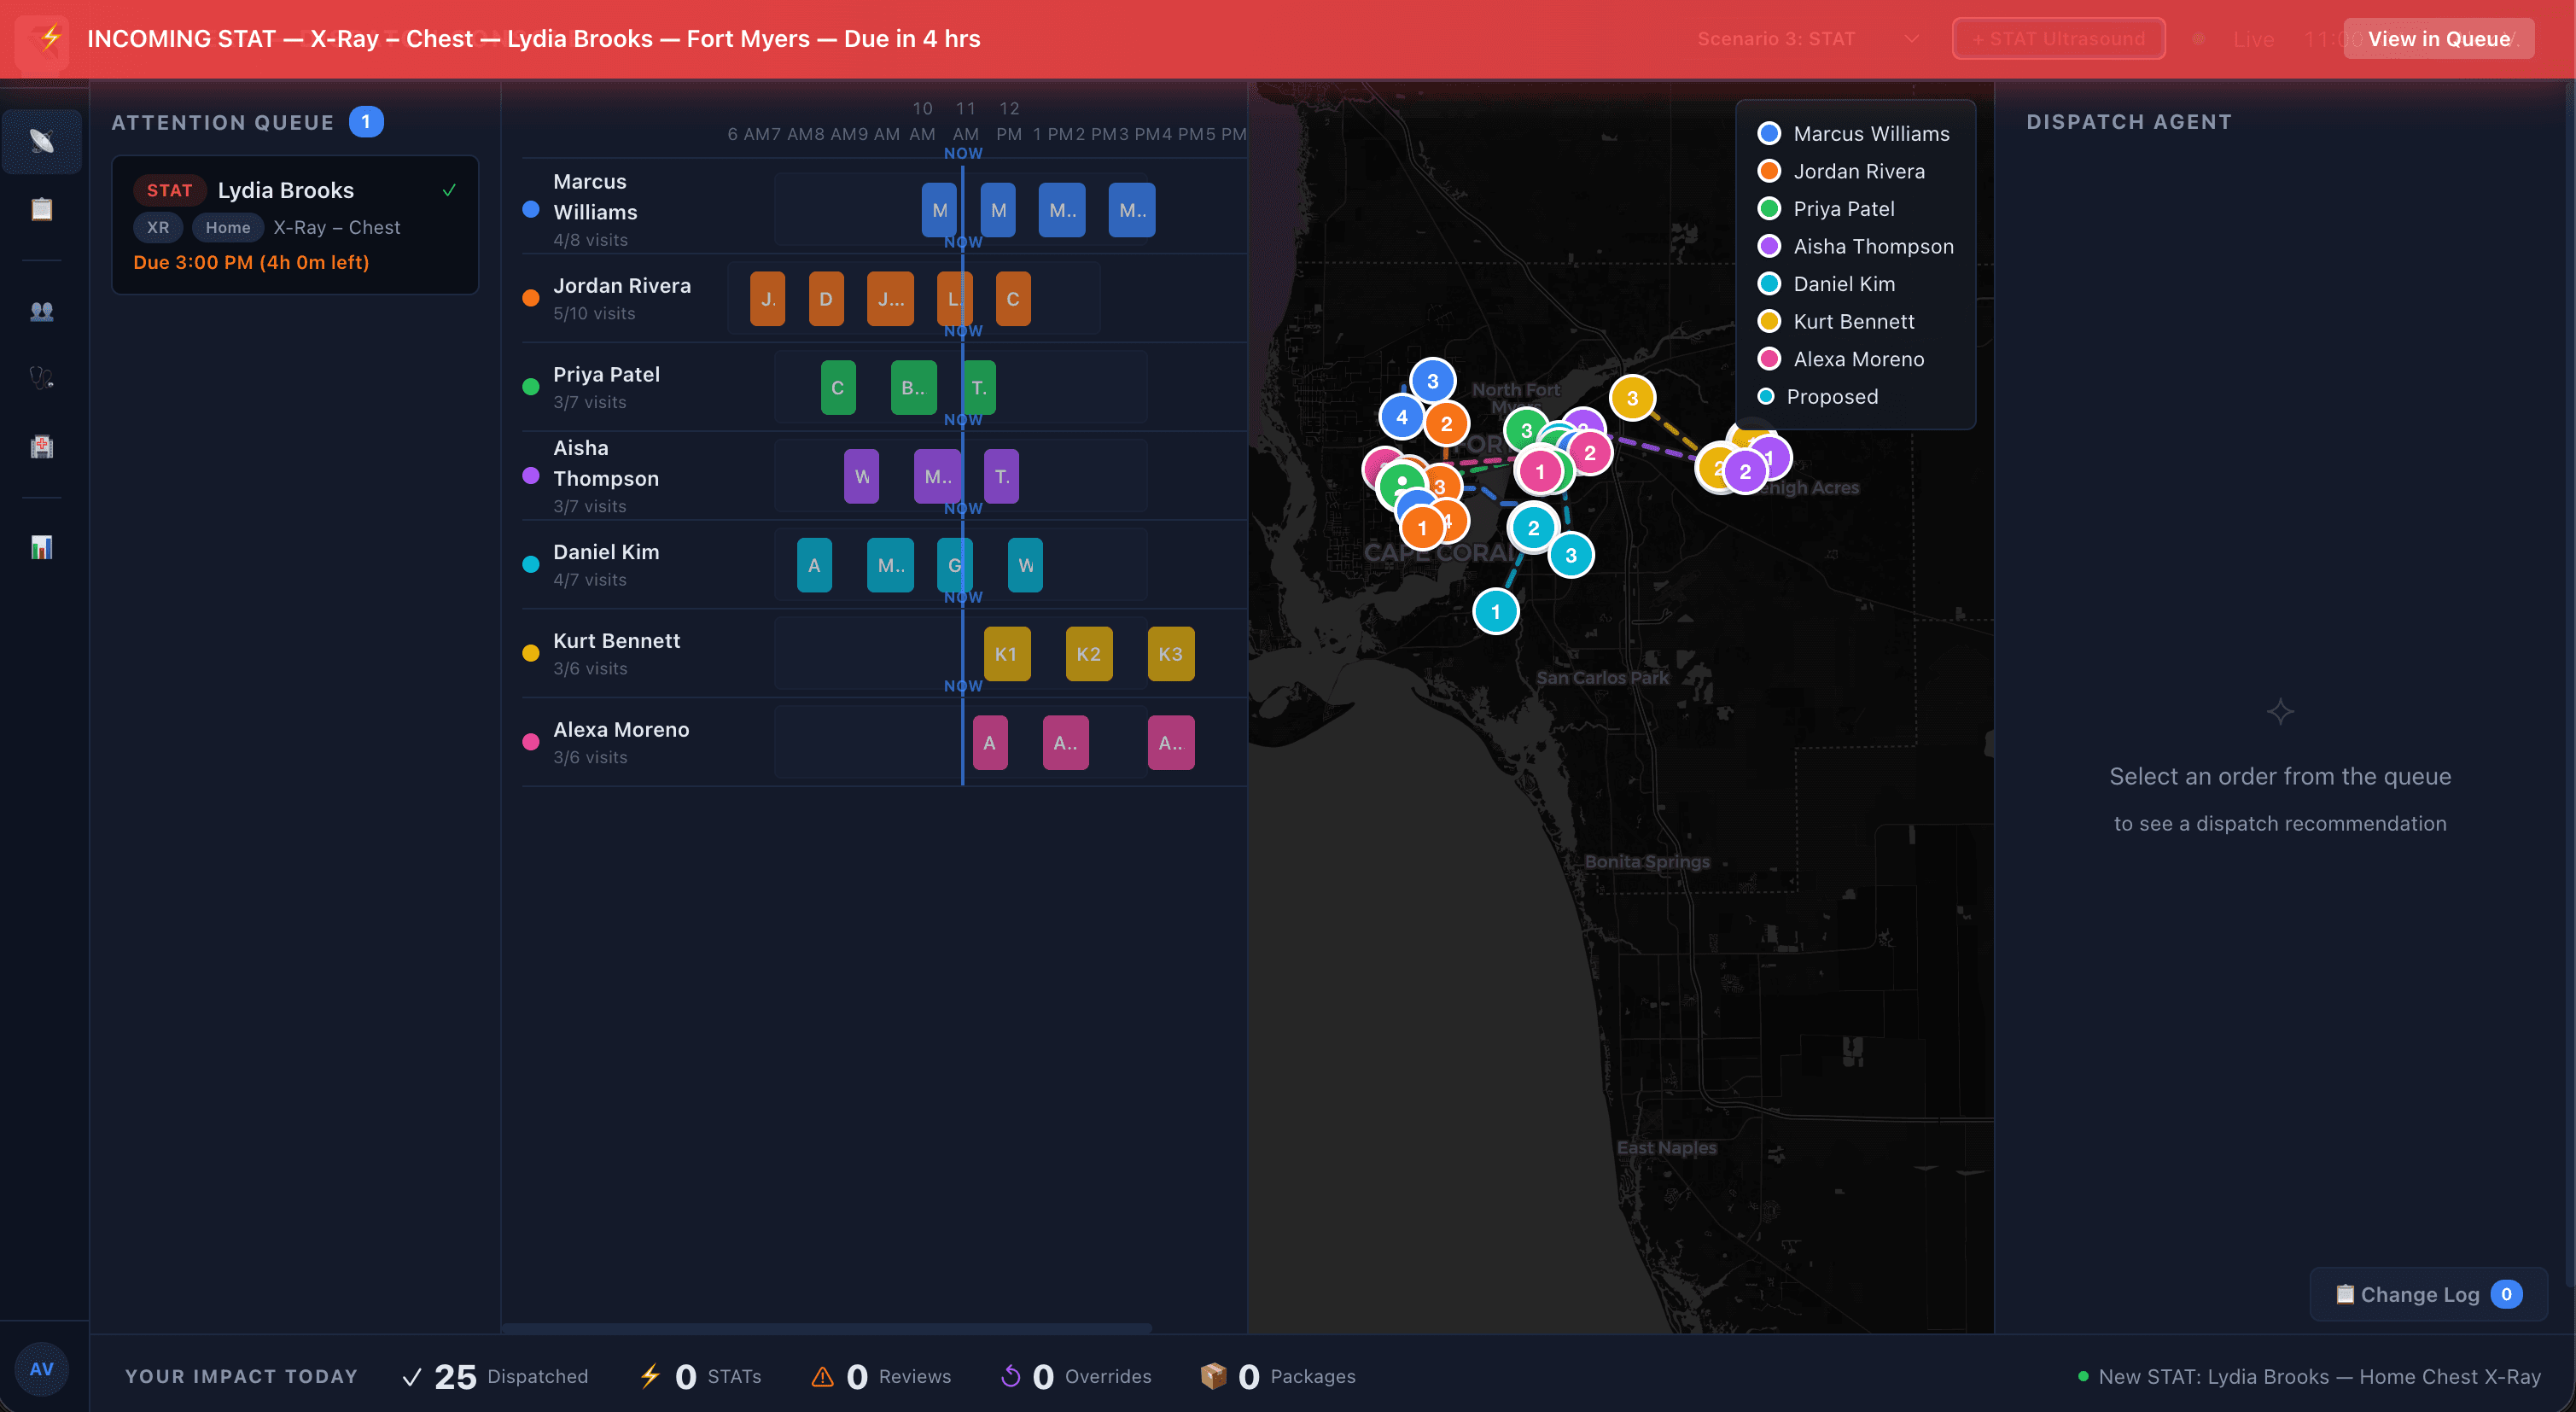Open the clinicians roster icon
The image size is (2576, 1412).
coord(41,311)
